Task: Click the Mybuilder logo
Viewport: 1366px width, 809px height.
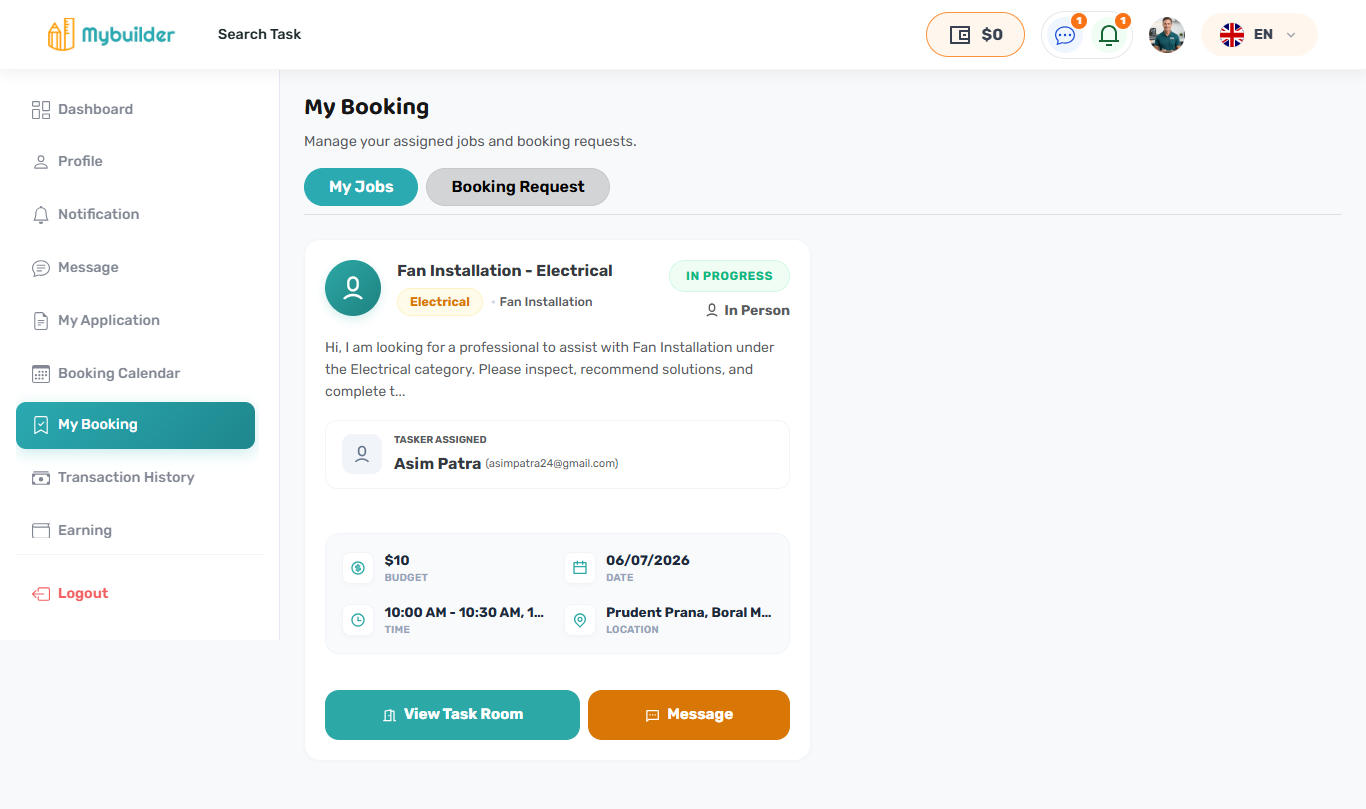Action: pos(111,34)
